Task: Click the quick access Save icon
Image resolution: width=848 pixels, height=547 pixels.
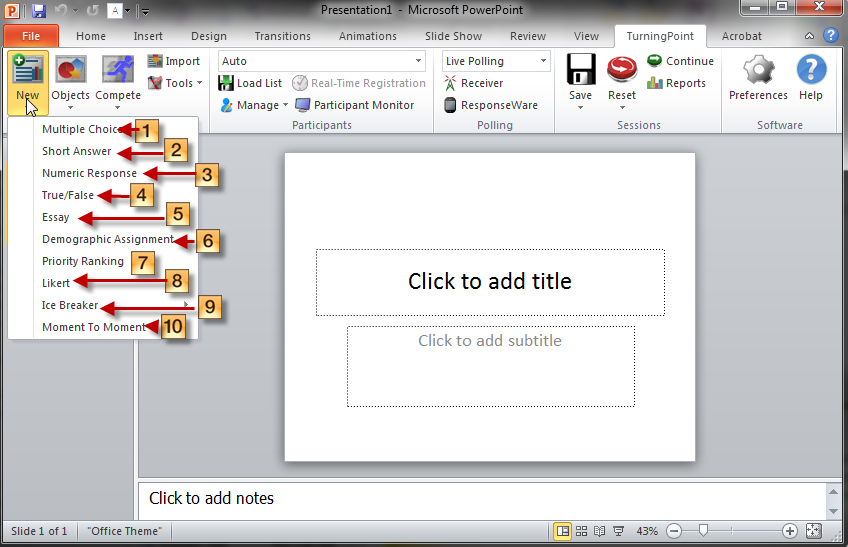Action: coord(38,10)
